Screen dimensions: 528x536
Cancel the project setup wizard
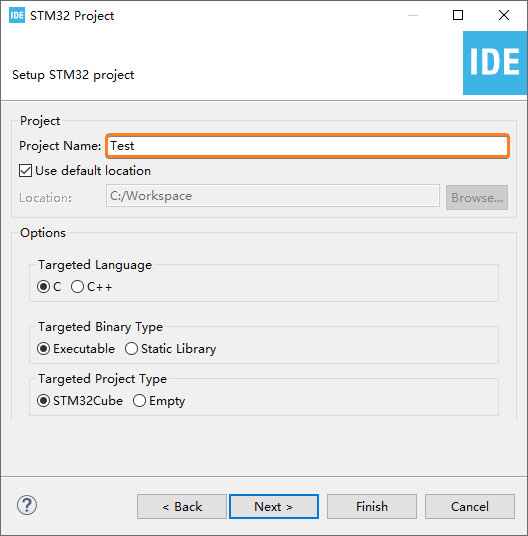pyautogui.click(x=470, y=507)
